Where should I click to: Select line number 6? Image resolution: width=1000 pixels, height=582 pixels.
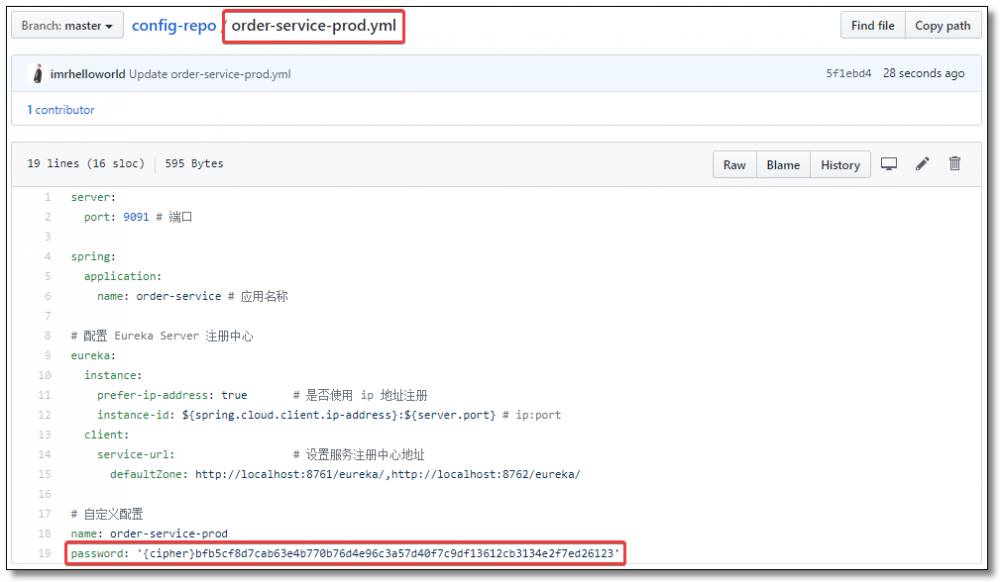pos(47,296)
